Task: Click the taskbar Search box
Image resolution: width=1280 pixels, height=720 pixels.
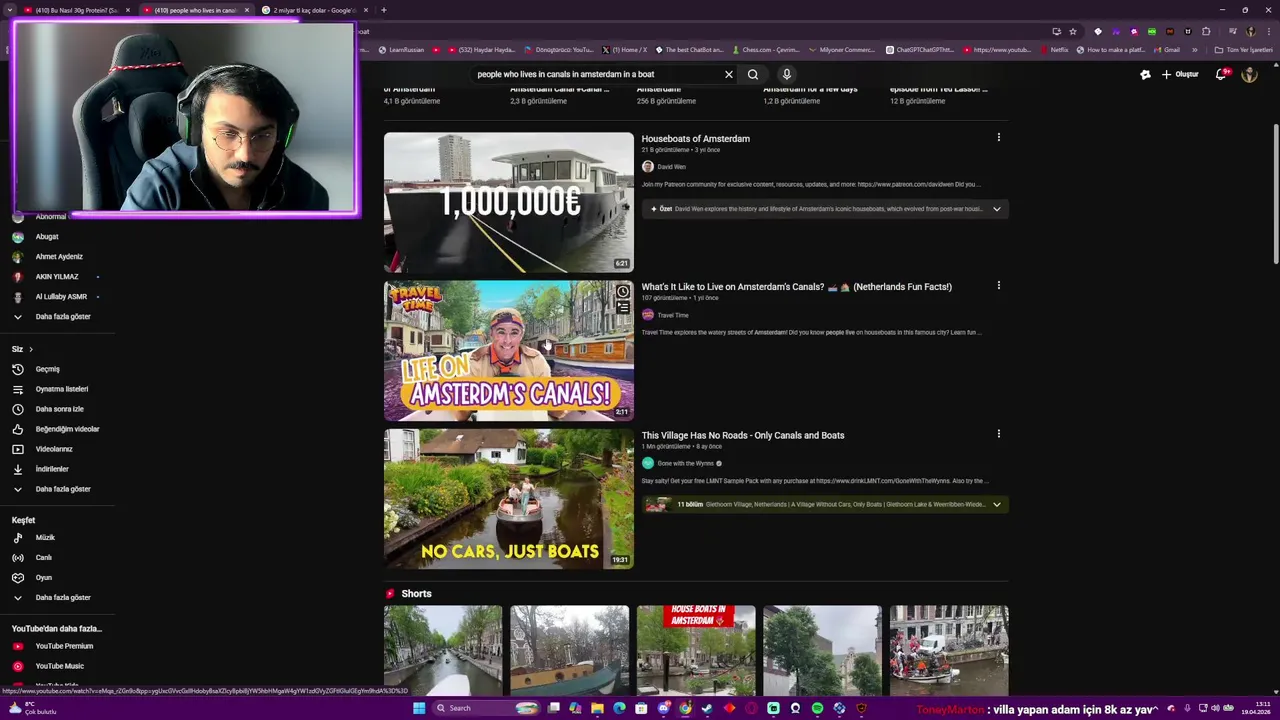Action: coord(487,708)
